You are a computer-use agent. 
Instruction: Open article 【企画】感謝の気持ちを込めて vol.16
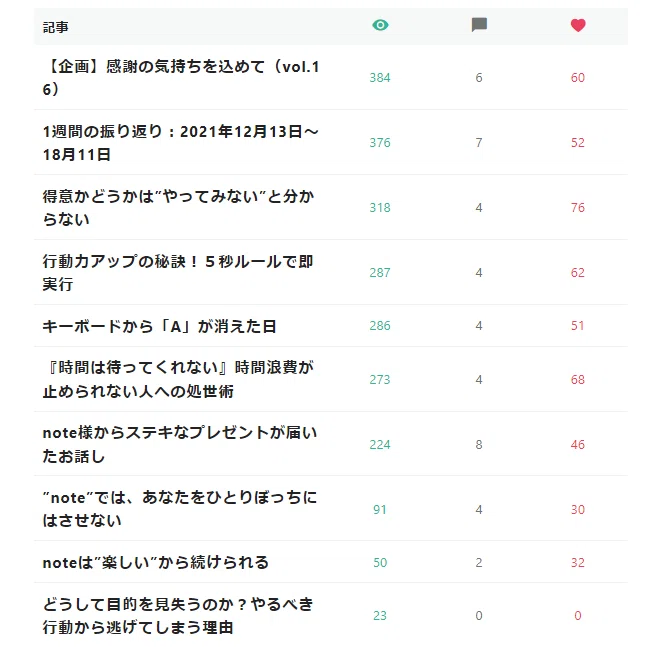tap(181, 78)
